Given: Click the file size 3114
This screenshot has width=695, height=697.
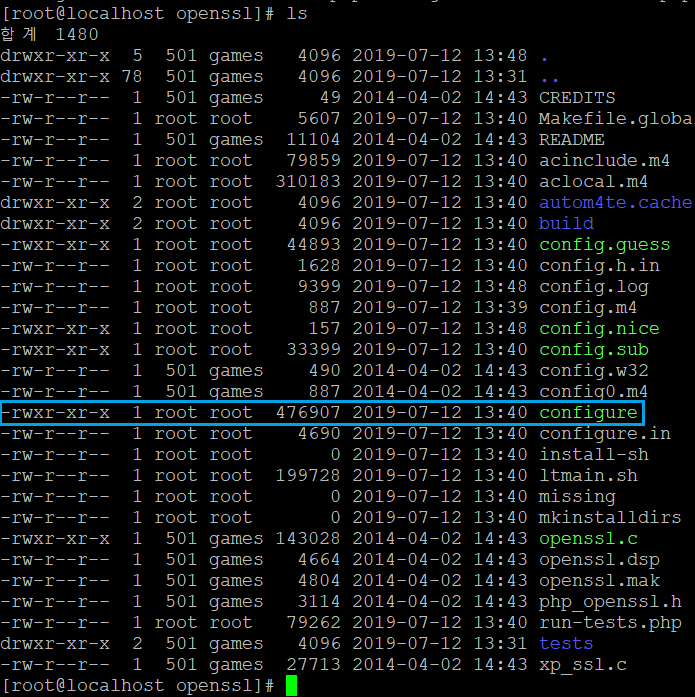Looking at the screenshot, I should point(319,602).
